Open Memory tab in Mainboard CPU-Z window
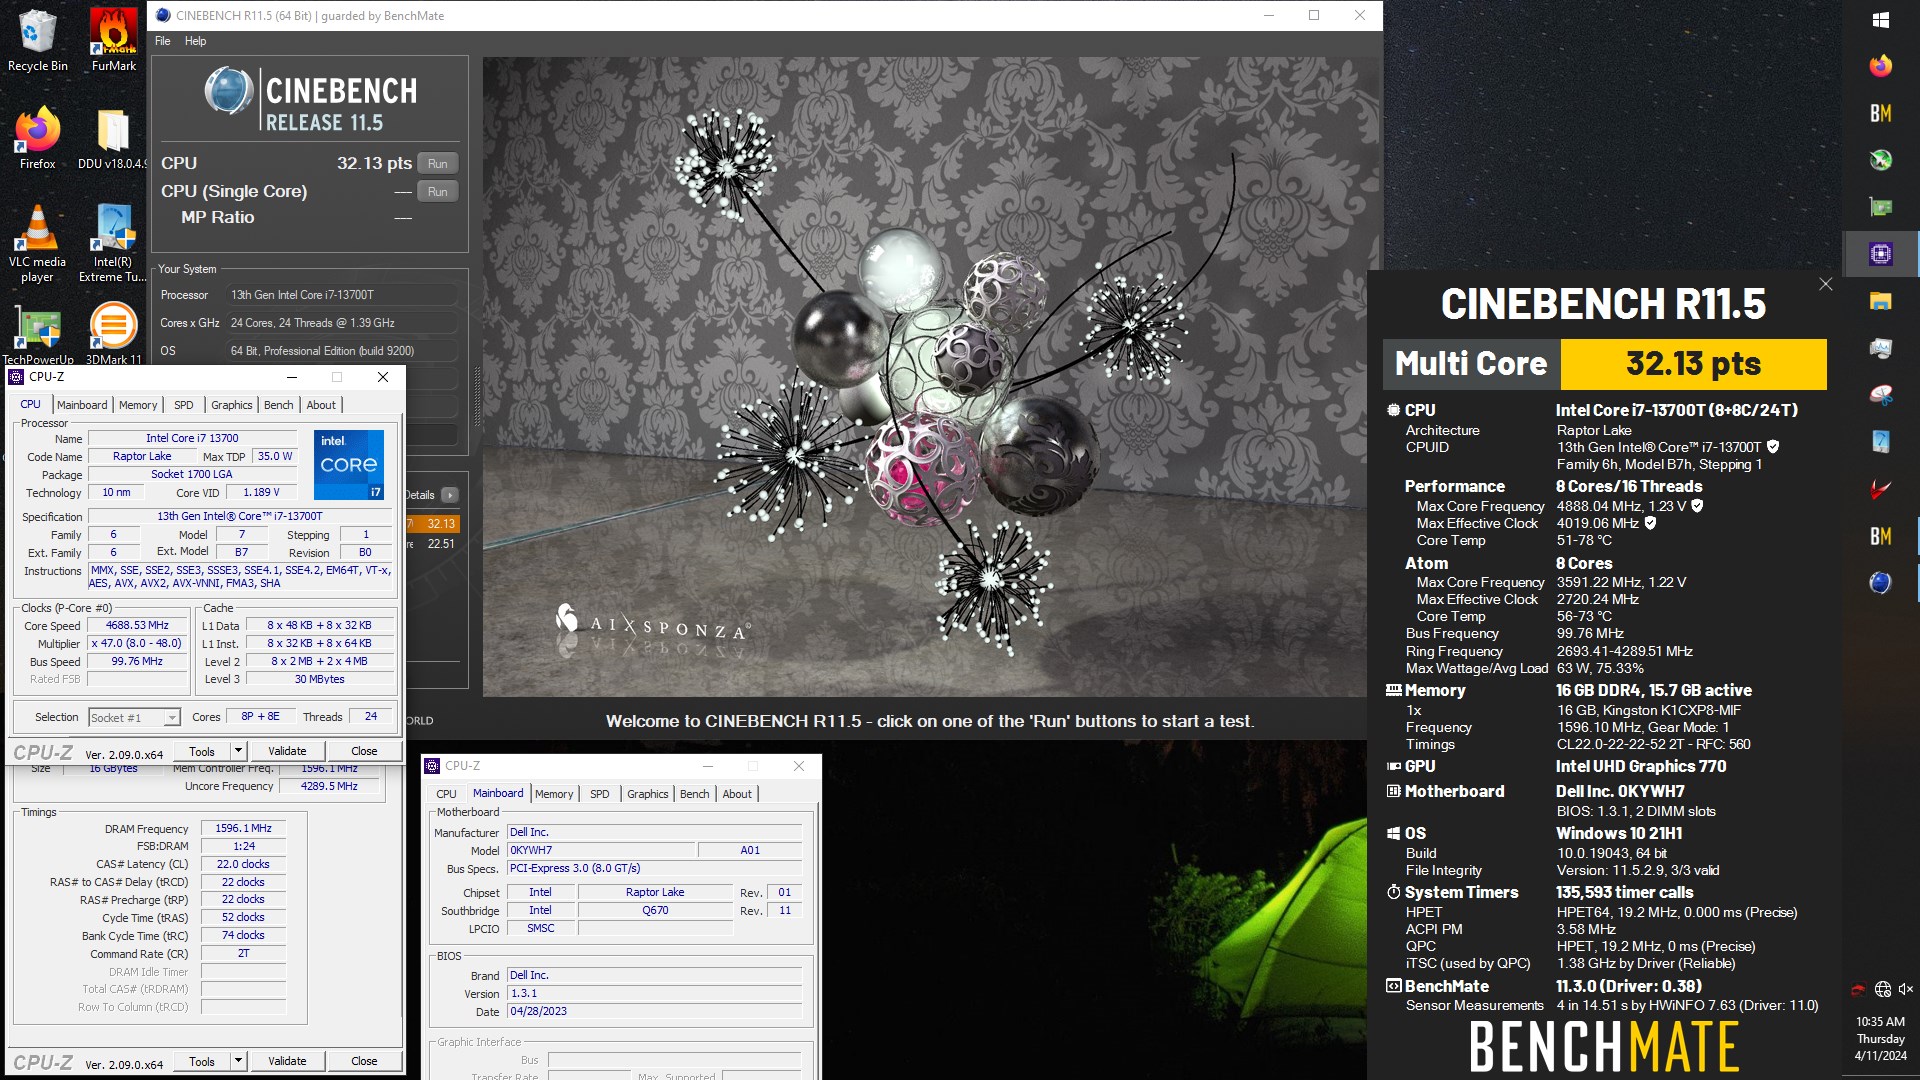Screen dimensions: 1920x1080 pos(554,794)
